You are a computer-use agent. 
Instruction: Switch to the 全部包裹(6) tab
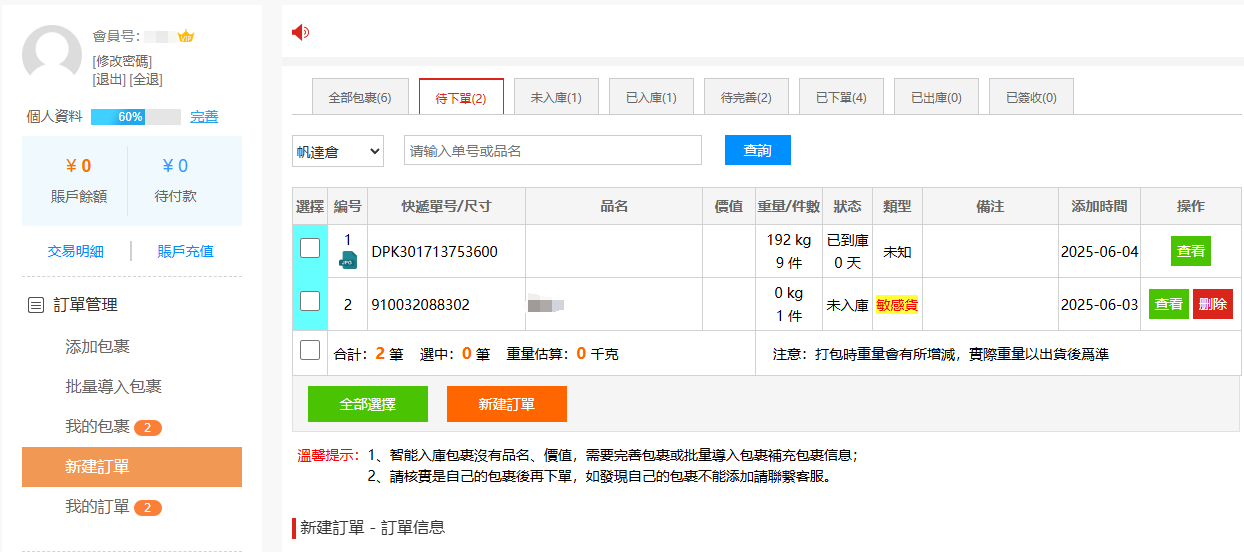pos(359,98)
